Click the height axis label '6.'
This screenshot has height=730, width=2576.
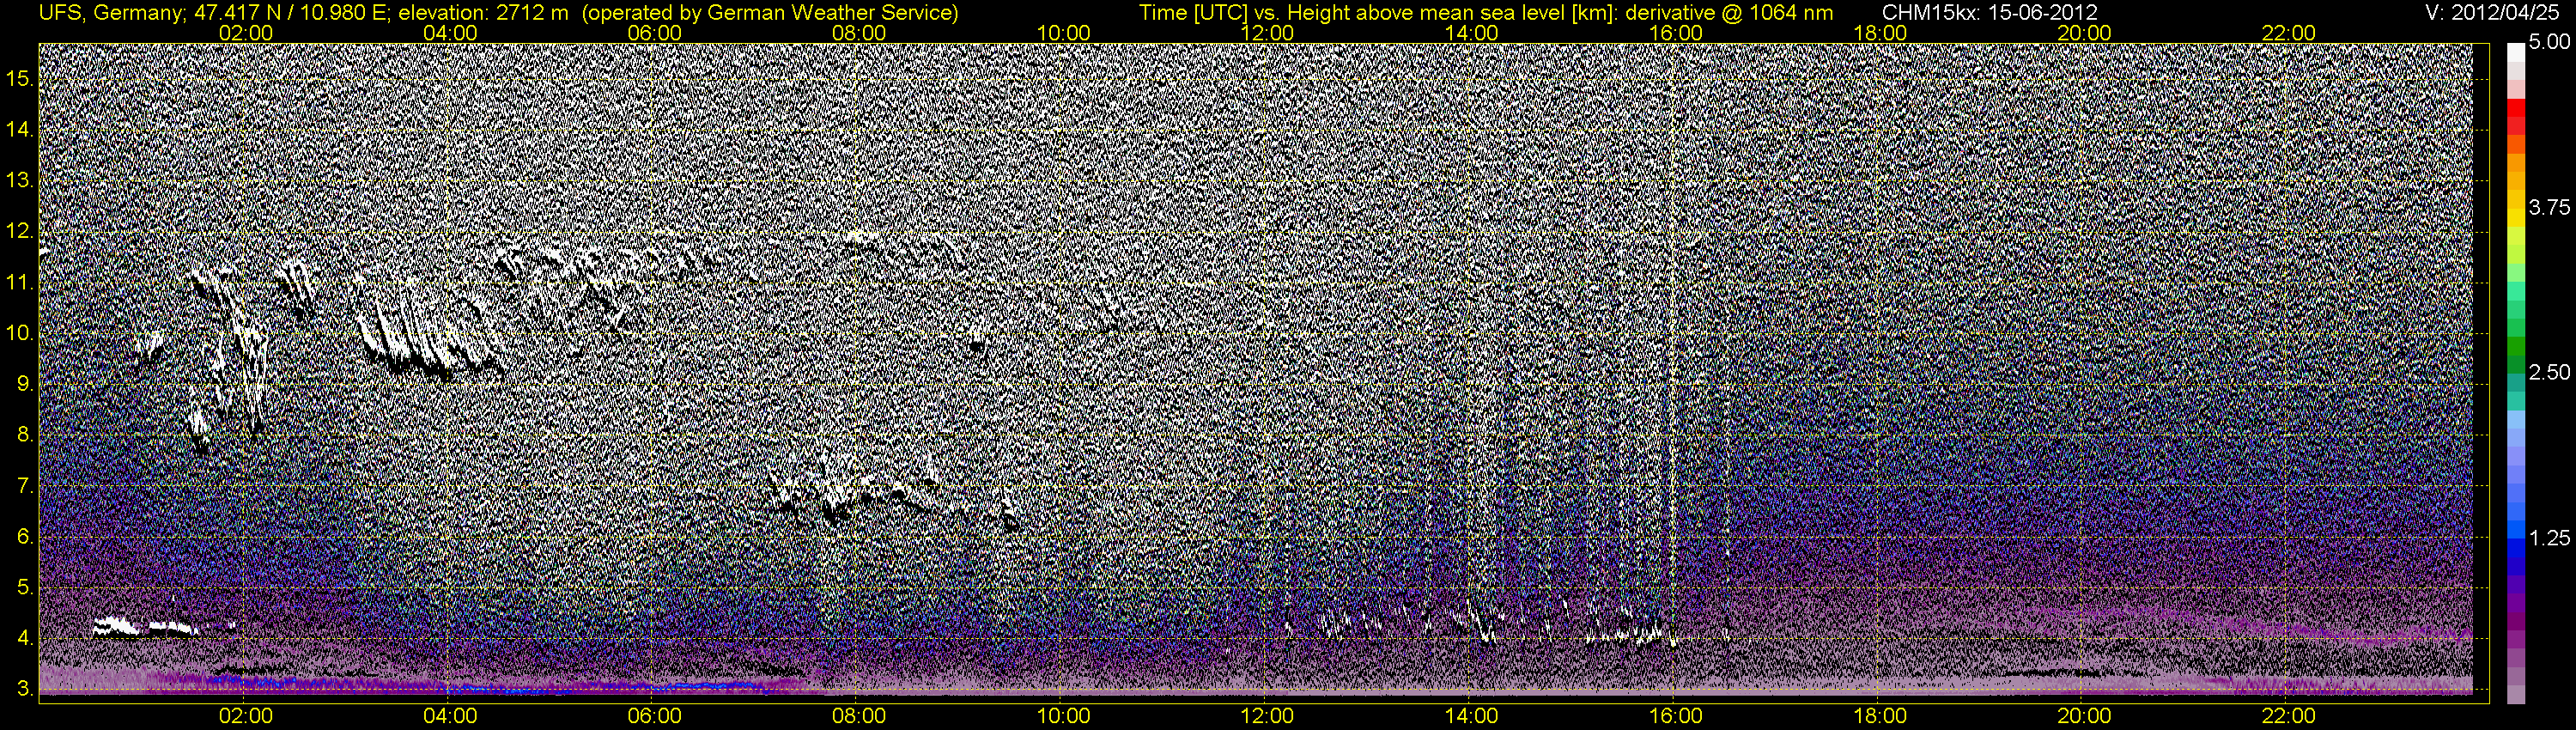pos(25,536)
